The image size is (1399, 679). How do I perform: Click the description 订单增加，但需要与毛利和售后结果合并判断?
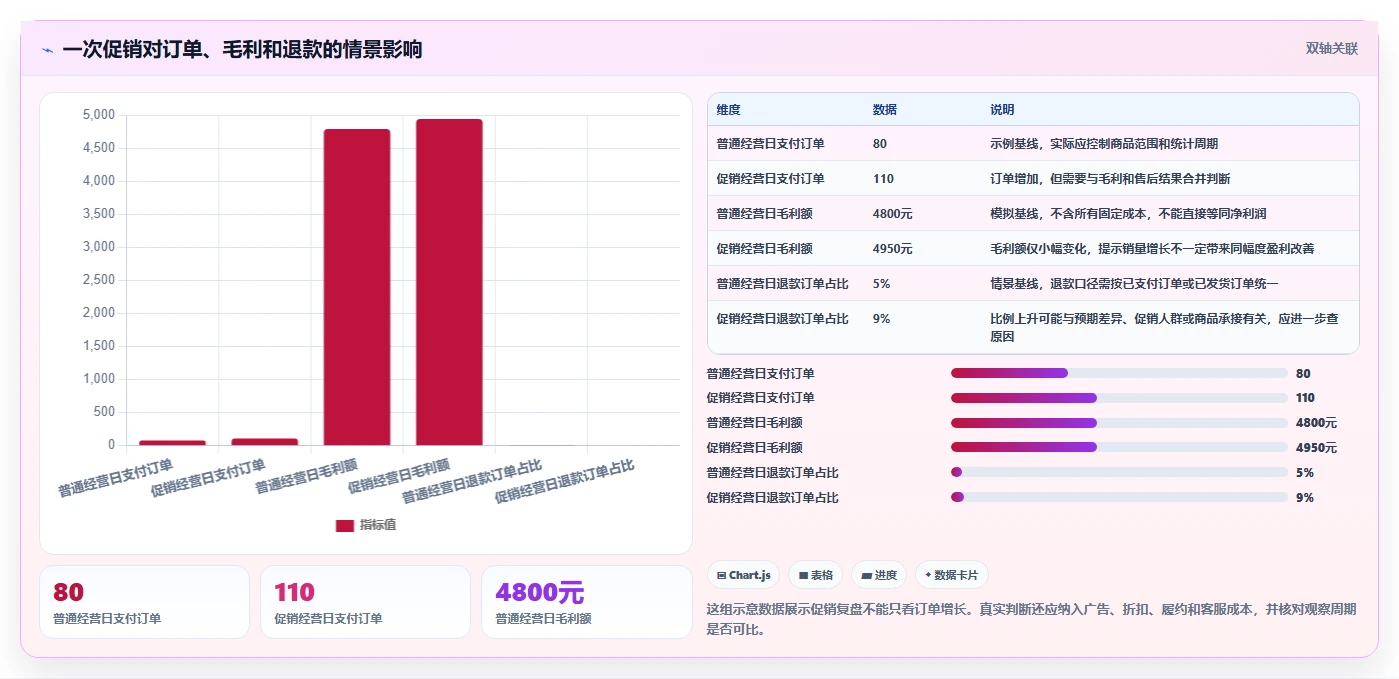pyautogui.click(x=1110, y=179)
